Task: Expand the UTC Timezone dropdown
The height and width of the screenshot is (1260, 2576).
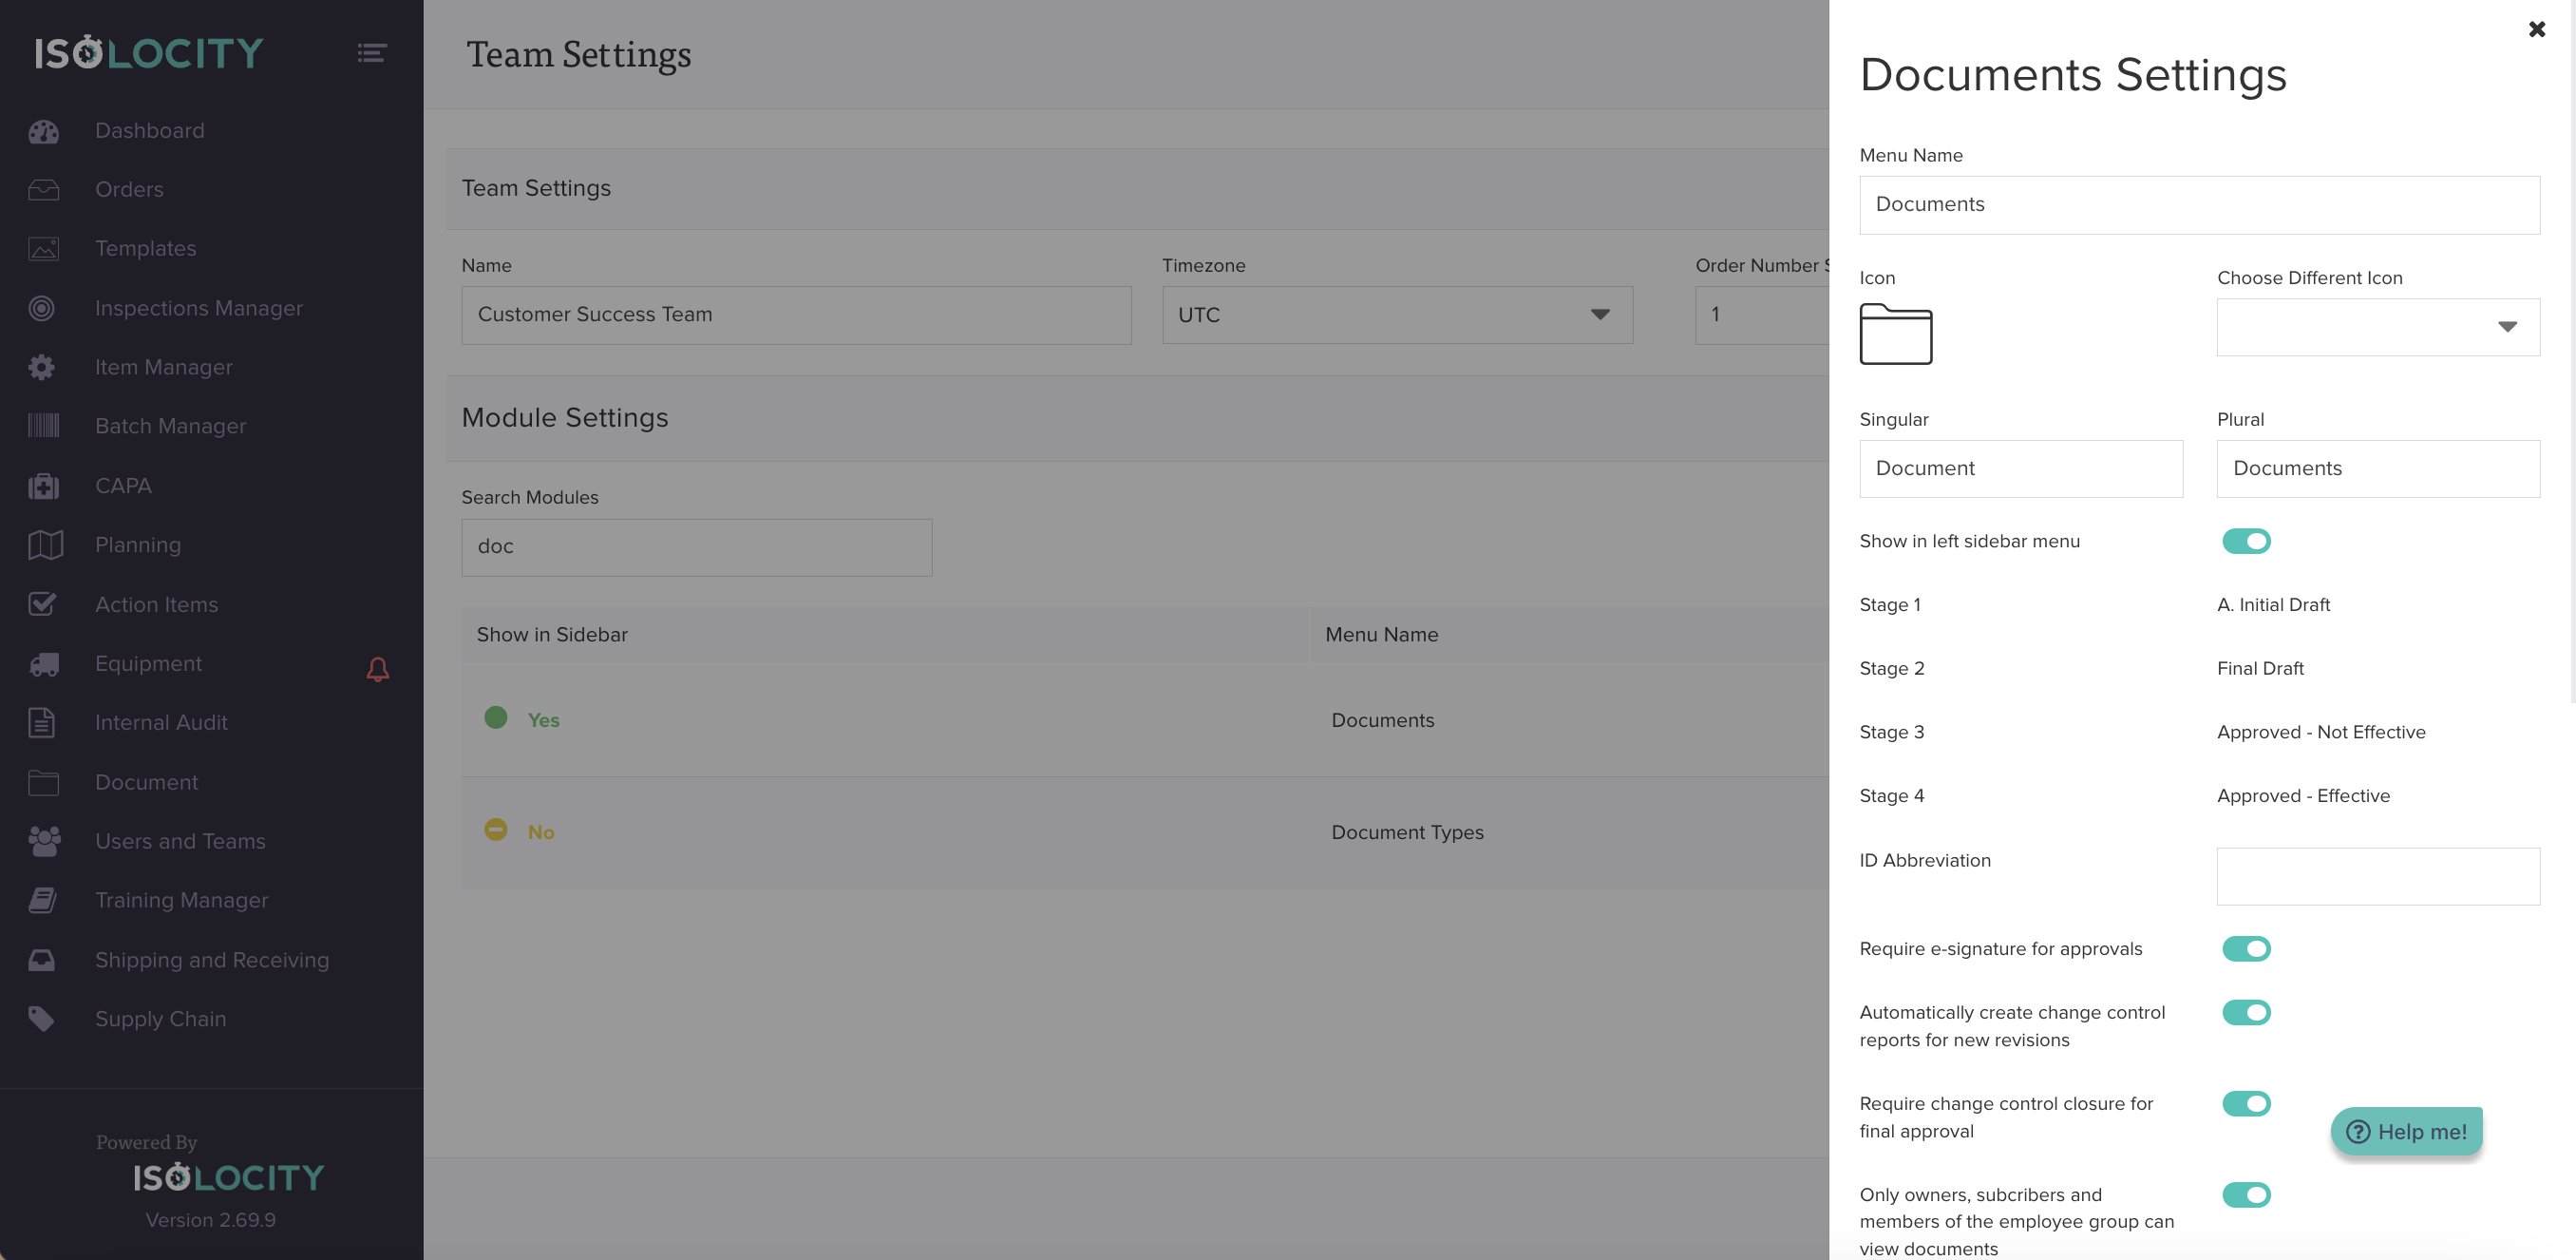Action: pyautogui.click(x=1396, y=315)
